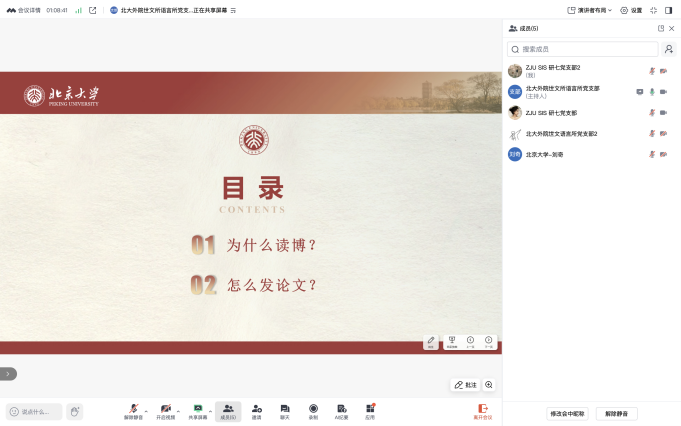
Task: Click the invite member icon beside search
Action: (669, 49)
